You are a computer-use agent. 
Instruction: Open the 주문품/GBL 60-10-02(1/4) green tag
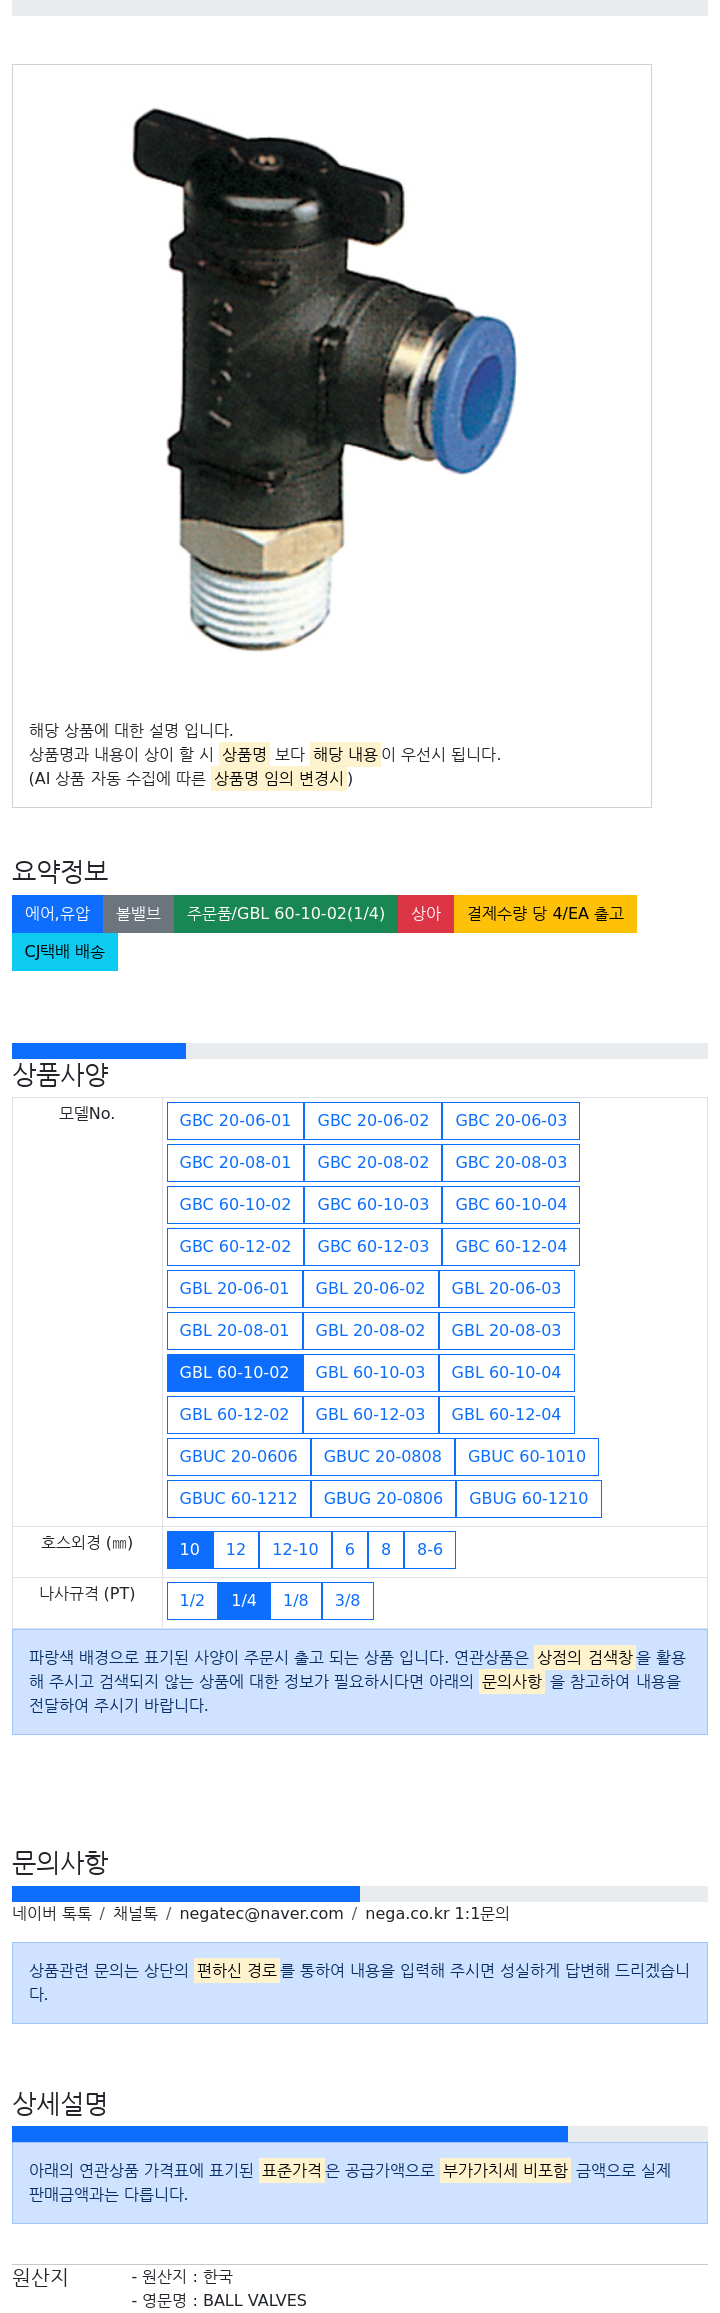(x=286, y=914)
